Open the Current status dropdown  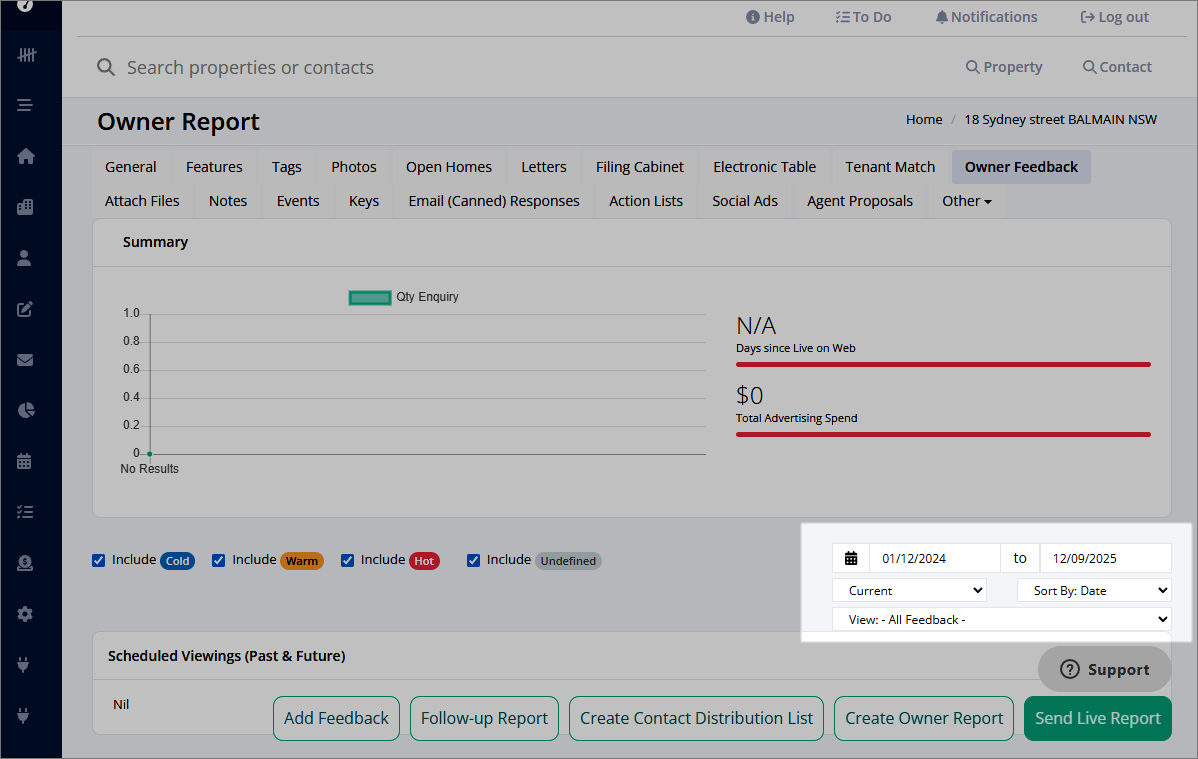909,591
